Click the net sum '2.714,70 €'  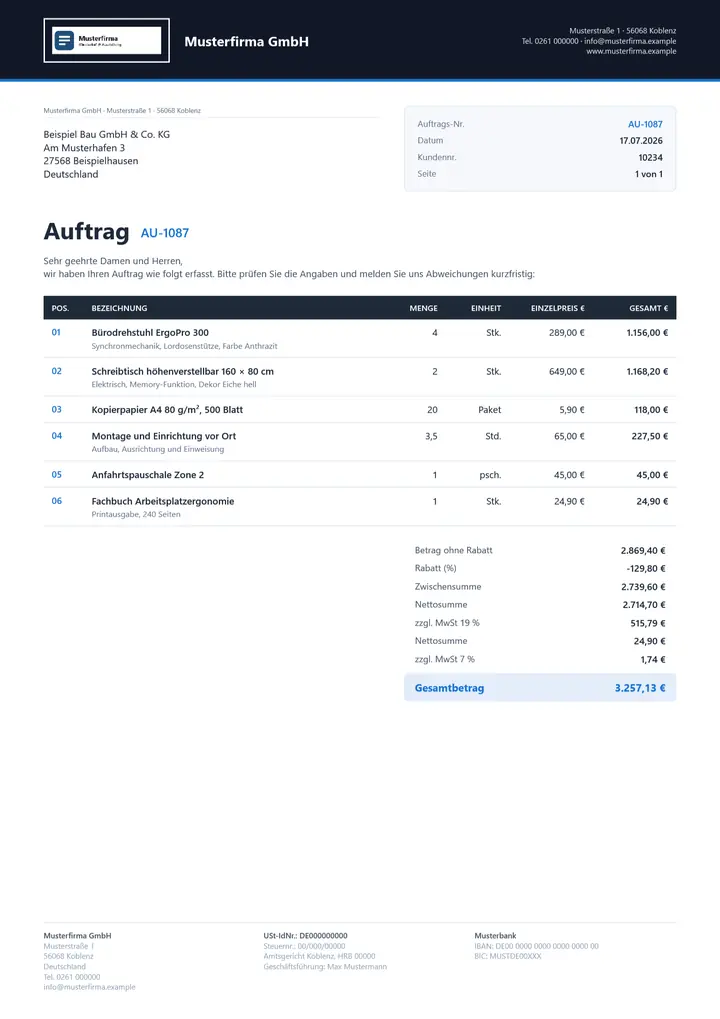pos(644,605)
